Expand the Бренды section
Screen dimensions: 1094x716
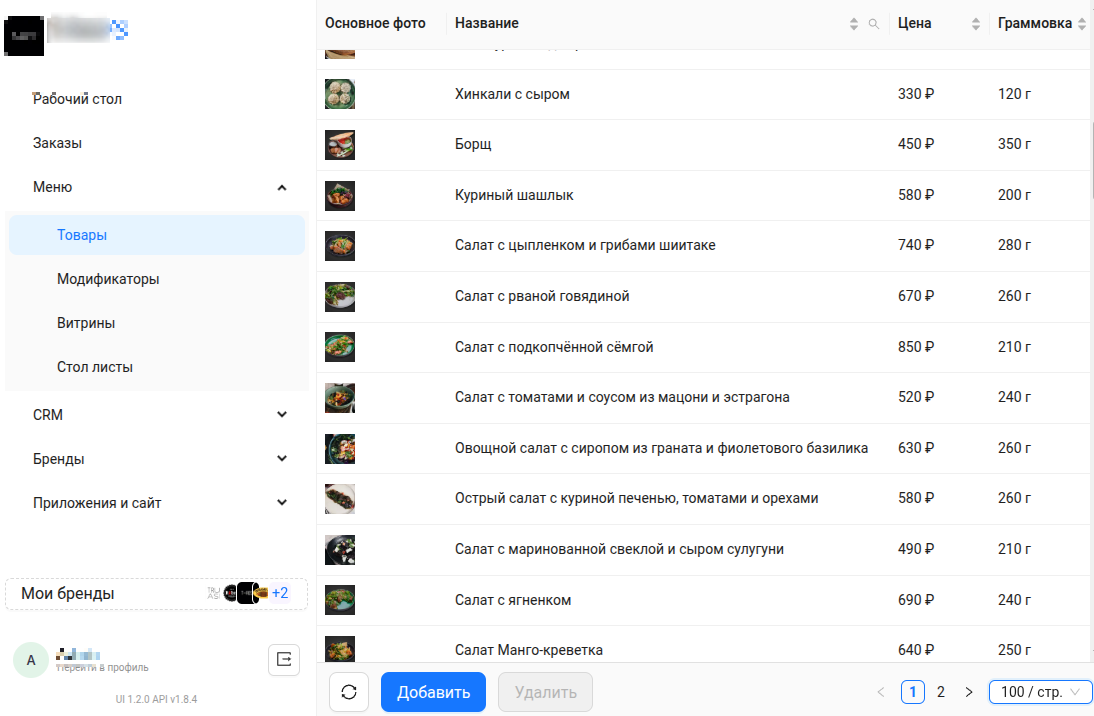(282, 459)
